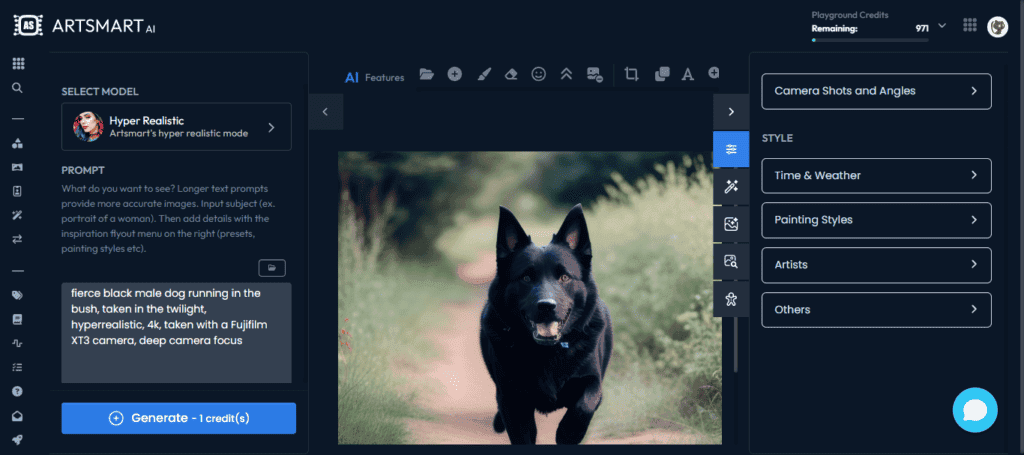This screenshot has height=455, width=1024.
Task: Select the sliders settings tab on flyout
Action: 731,149
